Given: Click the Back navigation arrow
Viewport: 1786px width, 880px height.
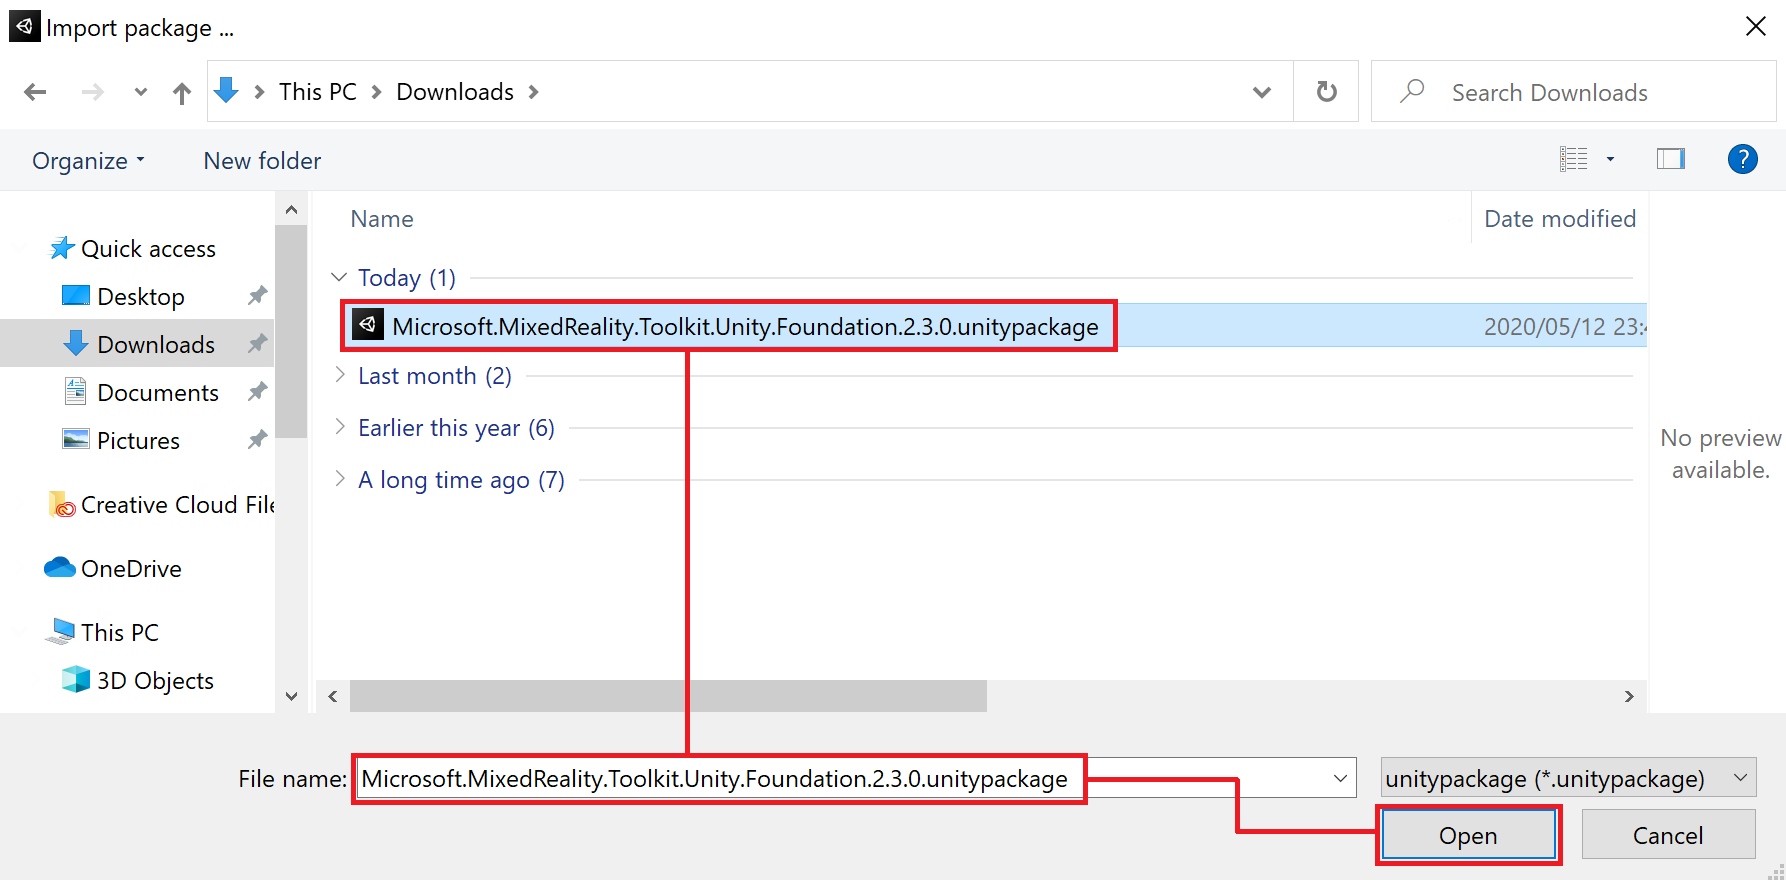Looking at the screenshot, I should 35,93.
